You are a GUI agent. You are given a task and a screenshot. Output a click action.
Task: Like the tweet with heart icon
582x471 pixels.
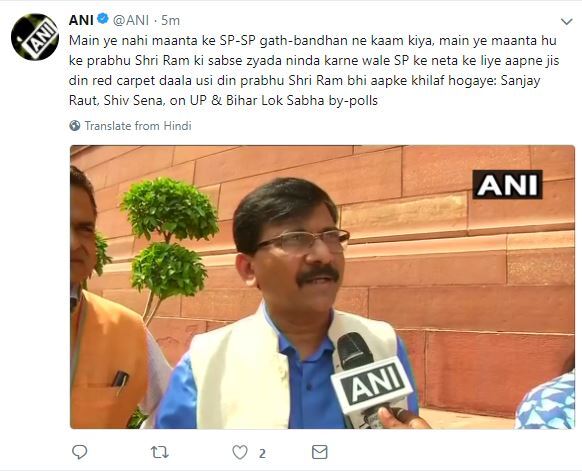coord(240,452)
